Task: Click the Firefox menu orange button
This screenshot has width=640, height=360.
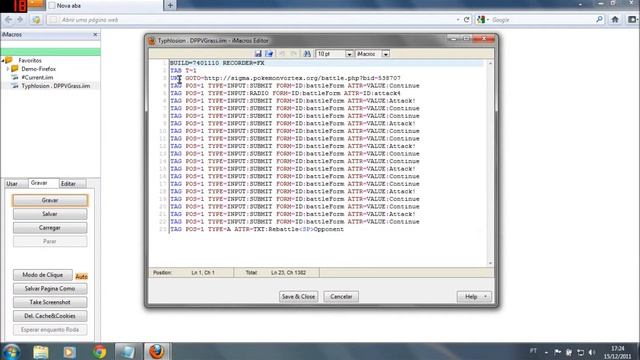Action: pyautogui.click(x=36, y=4)
